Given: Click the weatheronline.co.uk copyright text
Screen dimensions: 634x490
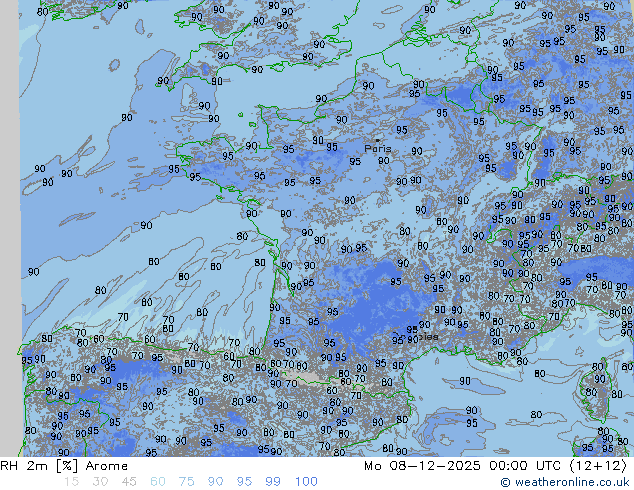Looking at the screenshot, I should (x=565, y=482).
